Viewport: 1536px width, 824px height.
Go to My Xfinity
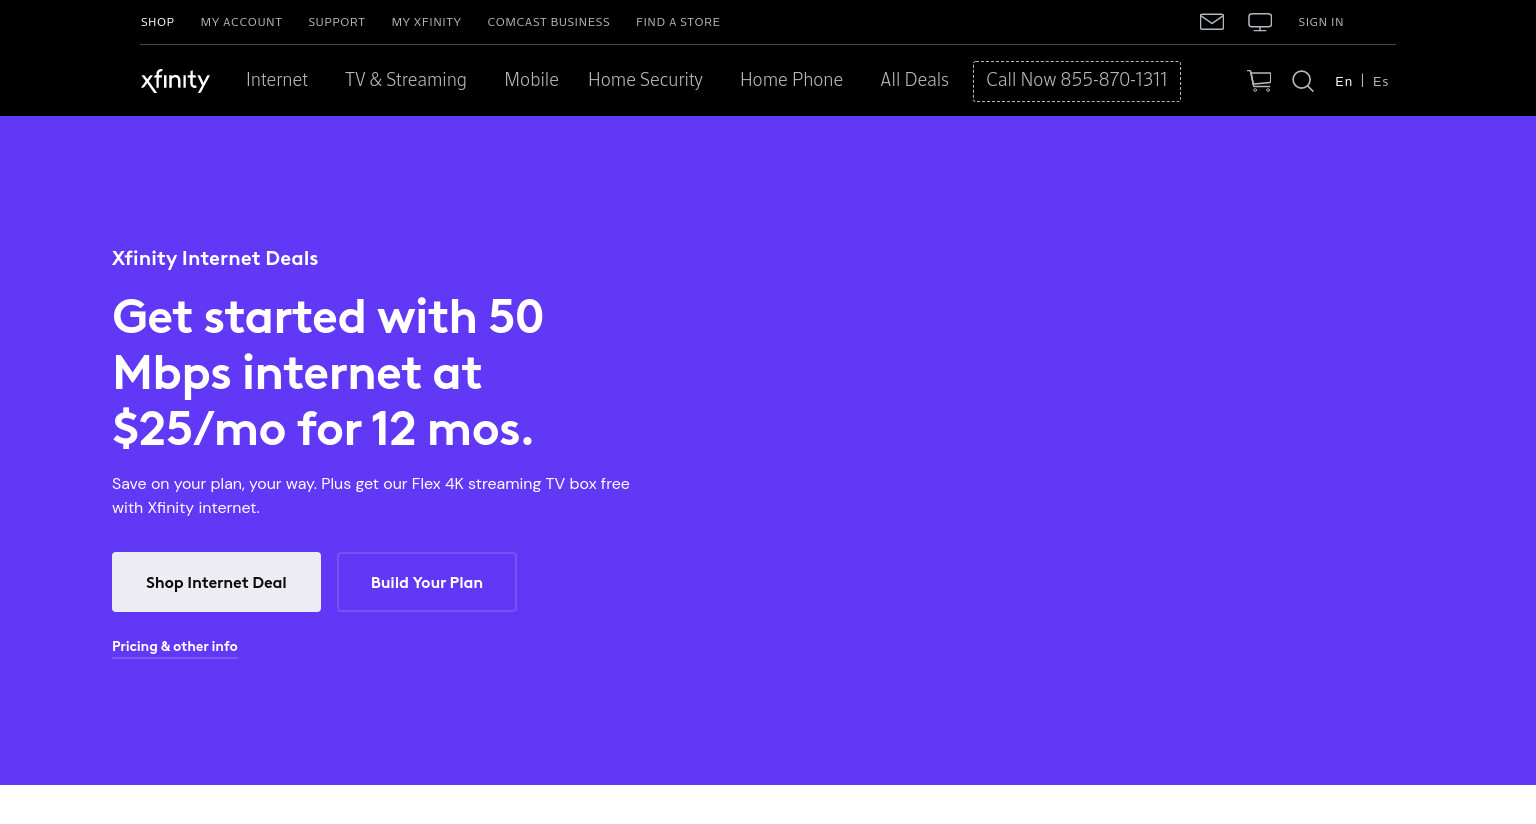[426, 22]
